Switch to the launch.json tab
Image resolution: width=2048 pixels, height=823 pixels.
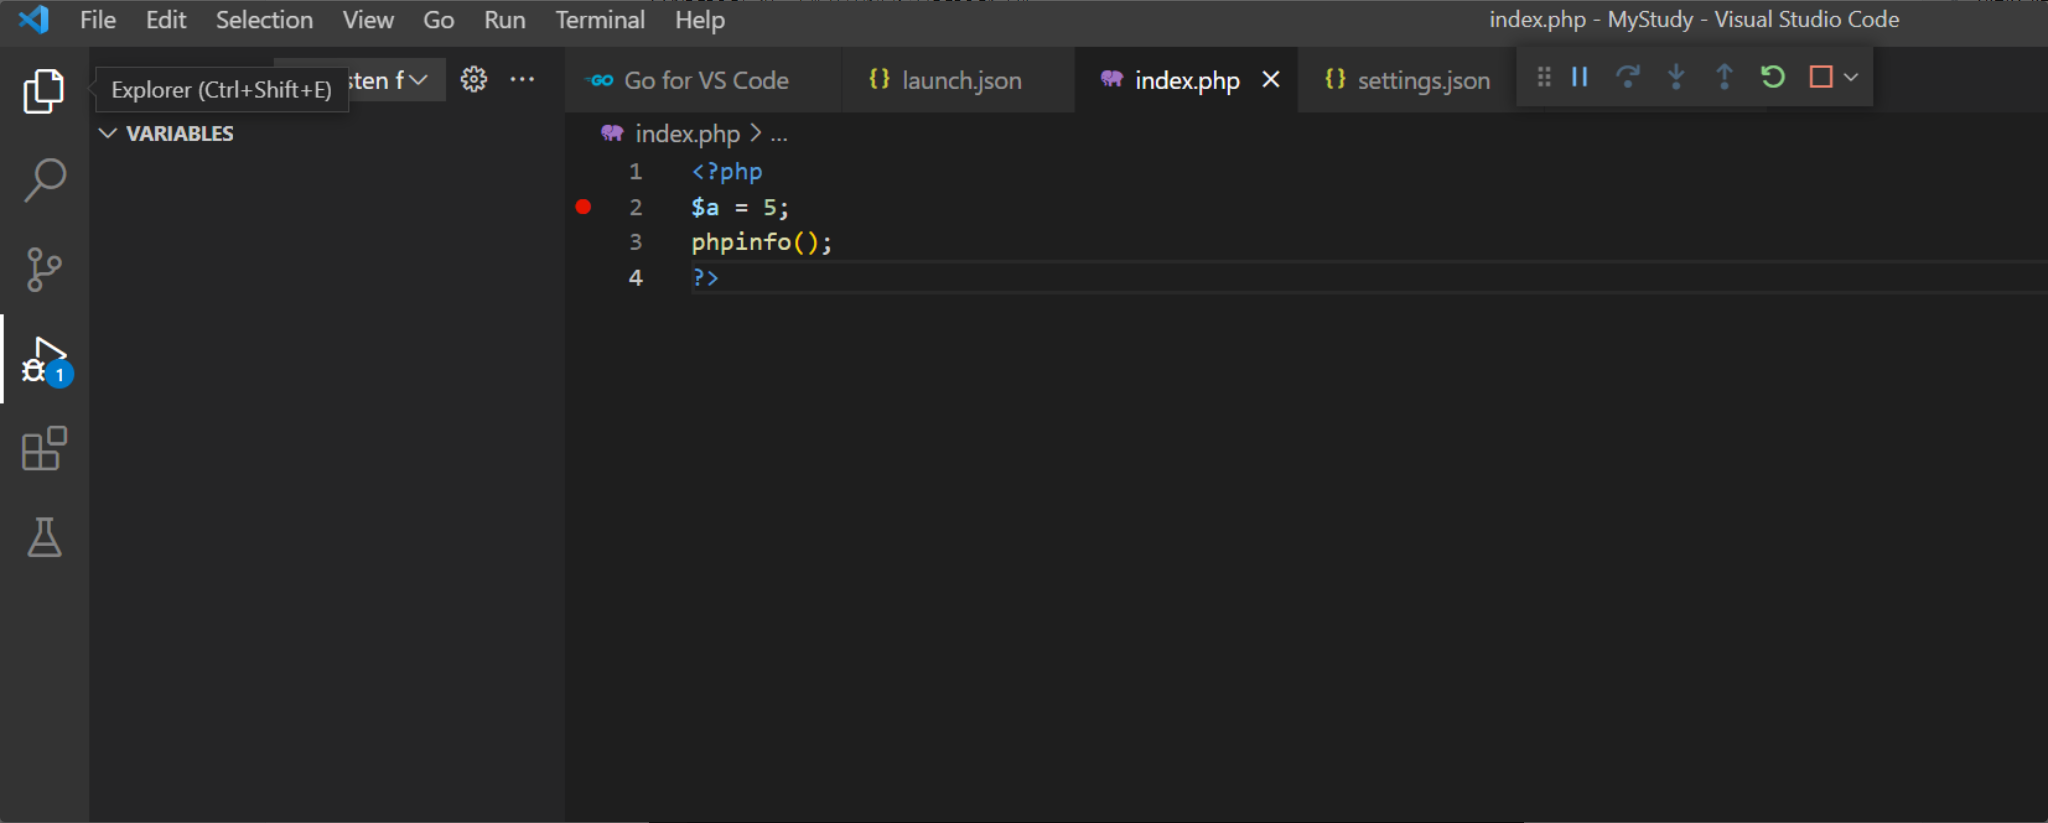coord(958,80)
